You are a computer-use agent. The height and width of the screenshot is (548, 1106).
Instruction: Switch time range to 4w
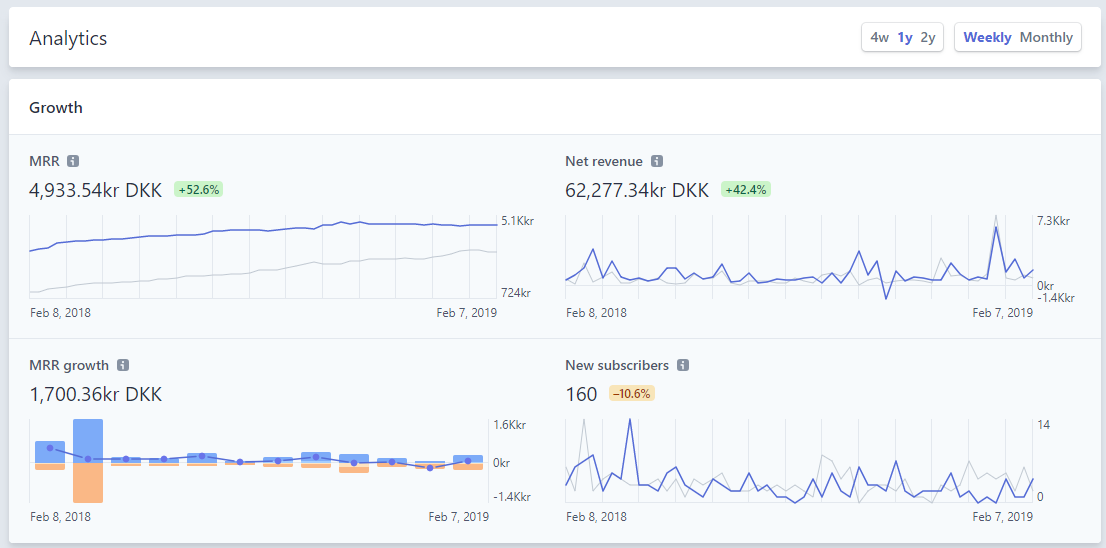[879, 38]
